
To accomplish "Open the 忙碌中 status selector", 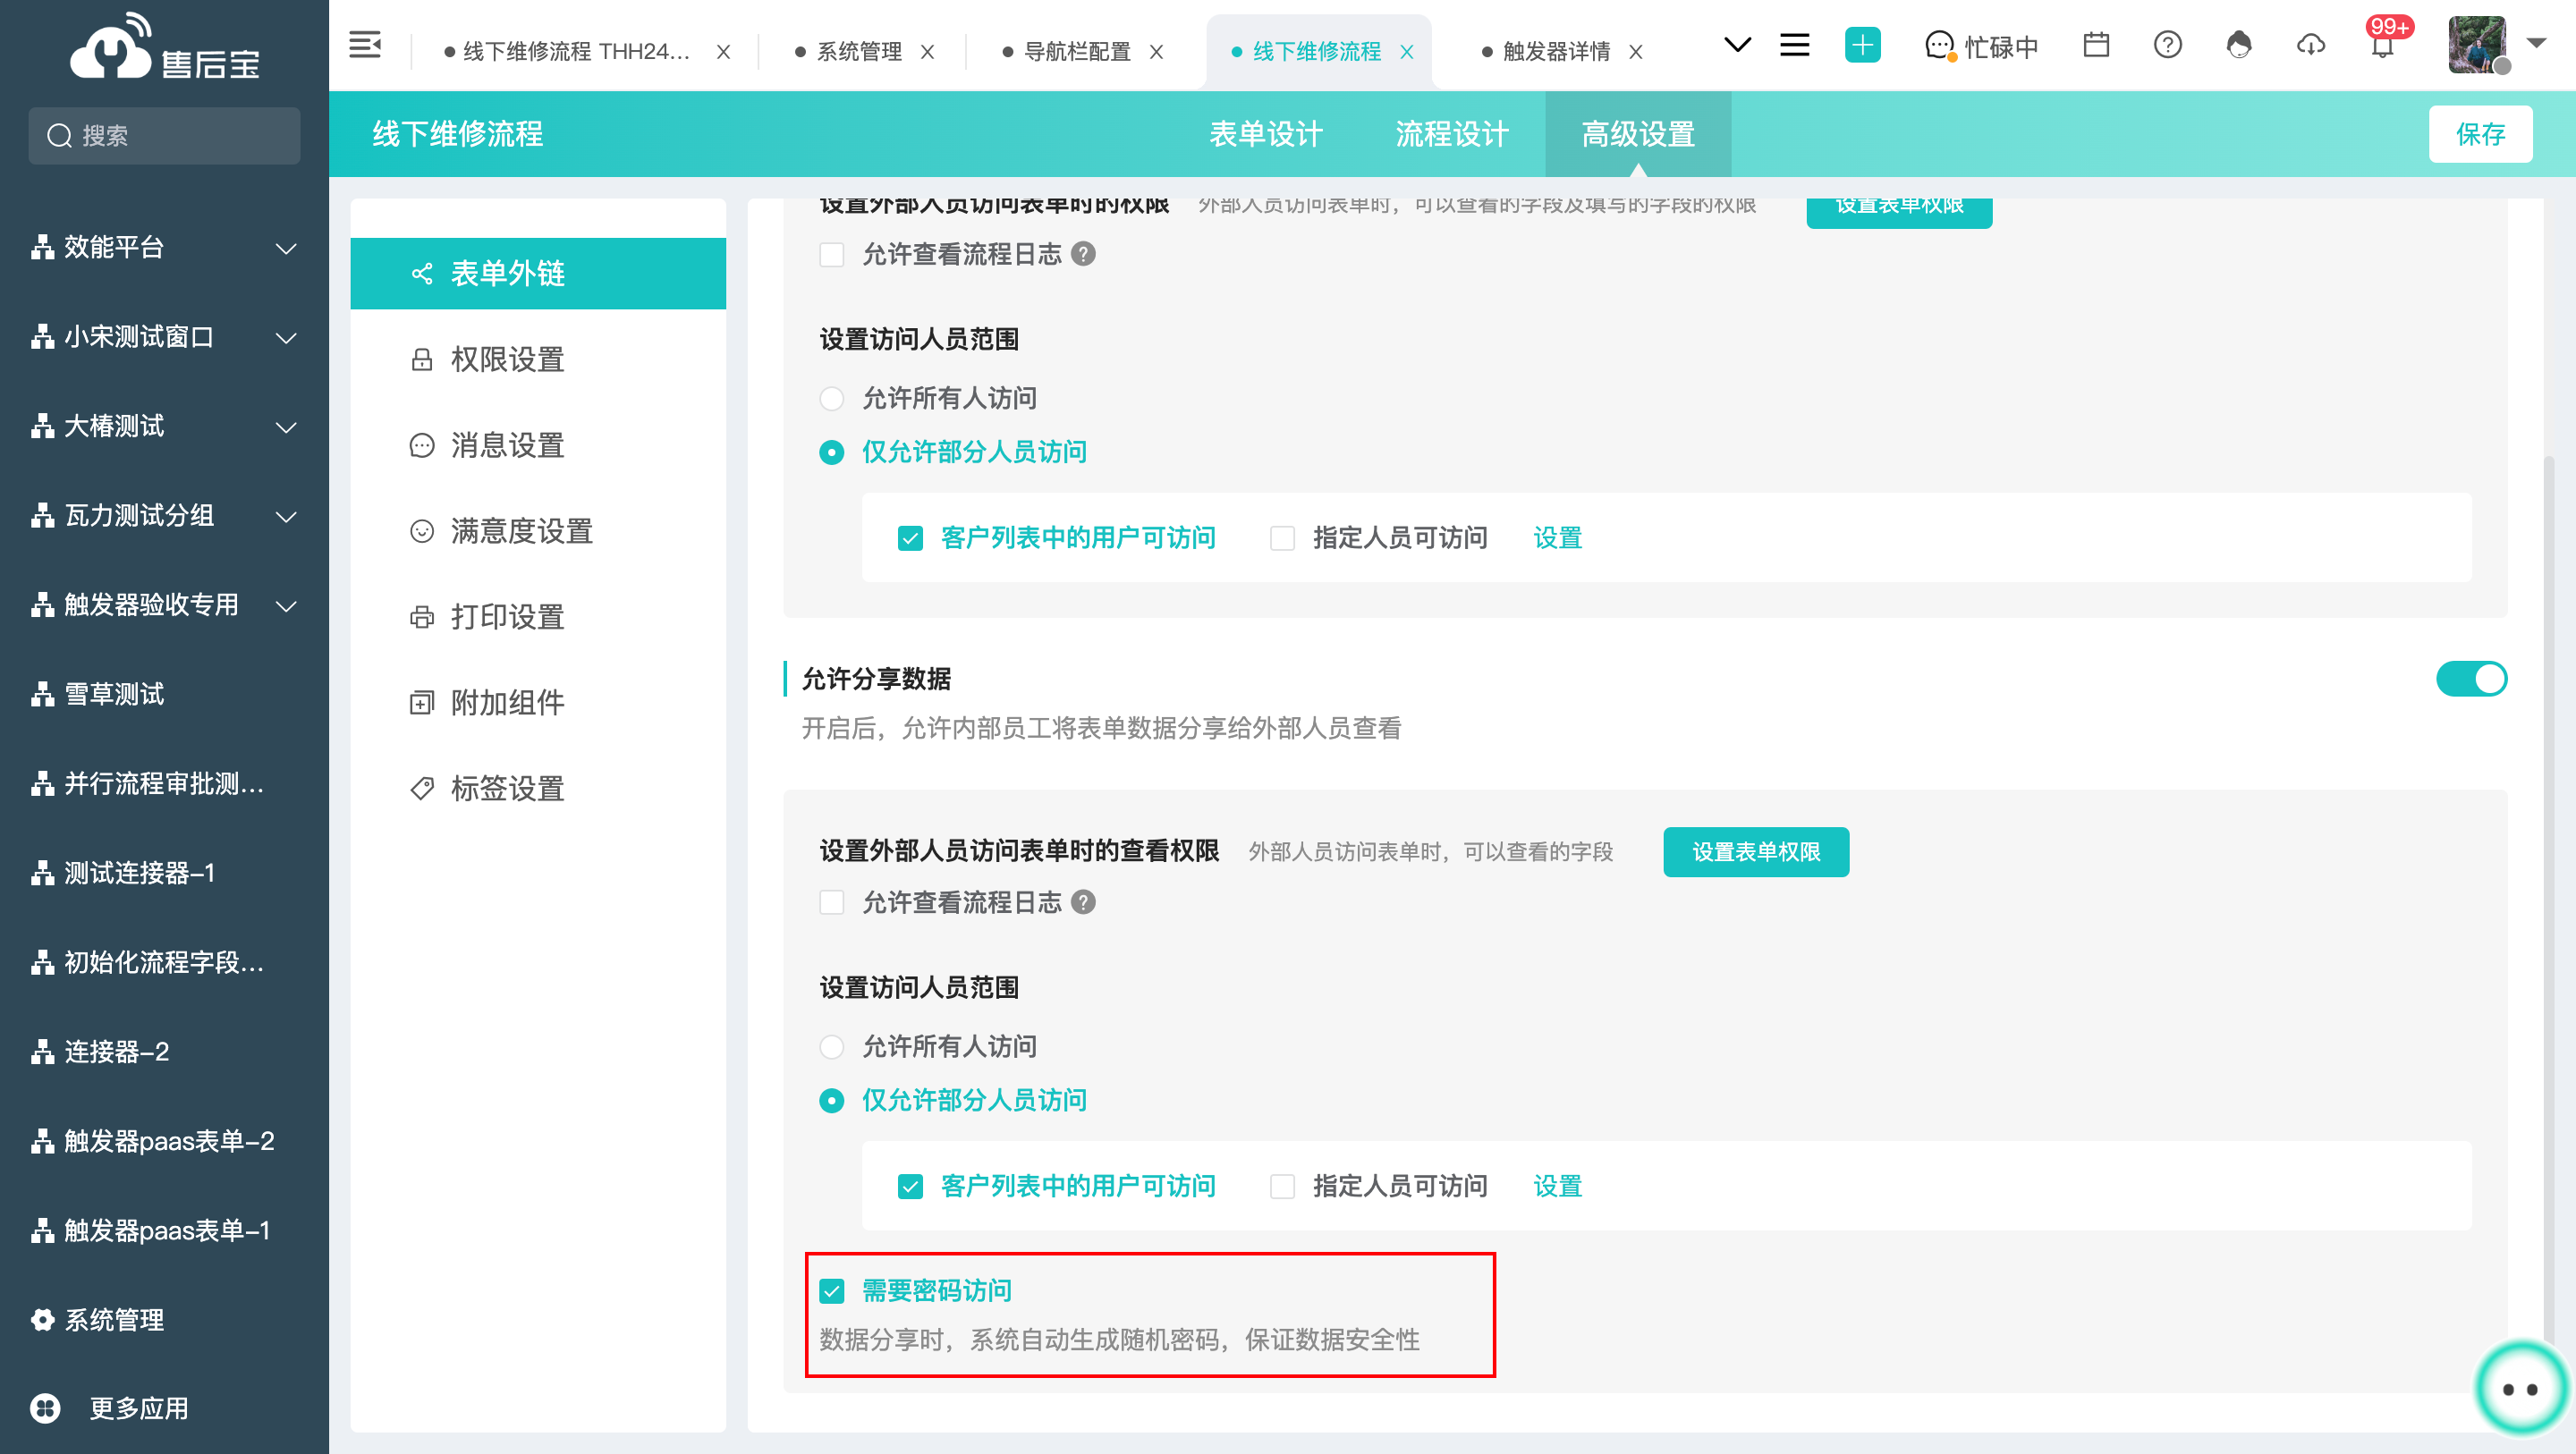I will pos(1981,46).
